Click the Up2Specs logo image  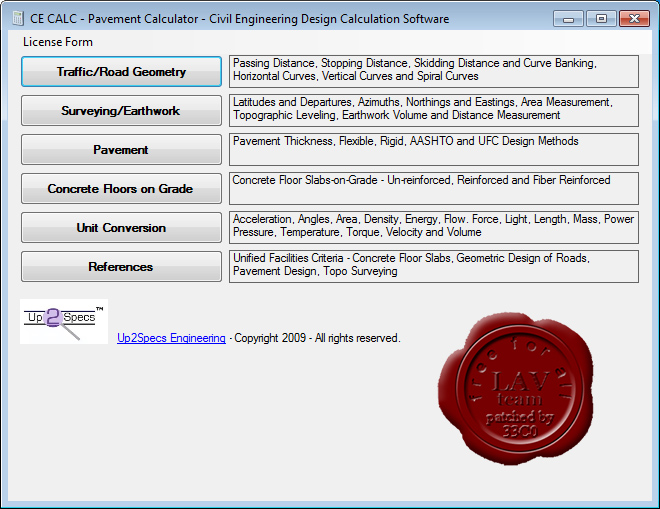click(64, 322)
